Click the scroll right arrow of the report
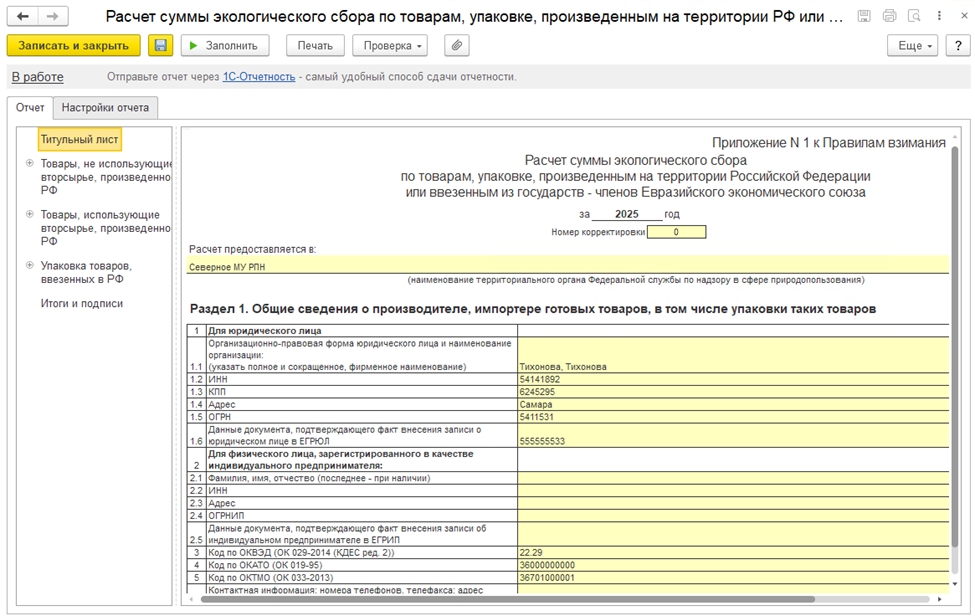The width and height of the screenshot is (975, 616). [x=940, y=599]
